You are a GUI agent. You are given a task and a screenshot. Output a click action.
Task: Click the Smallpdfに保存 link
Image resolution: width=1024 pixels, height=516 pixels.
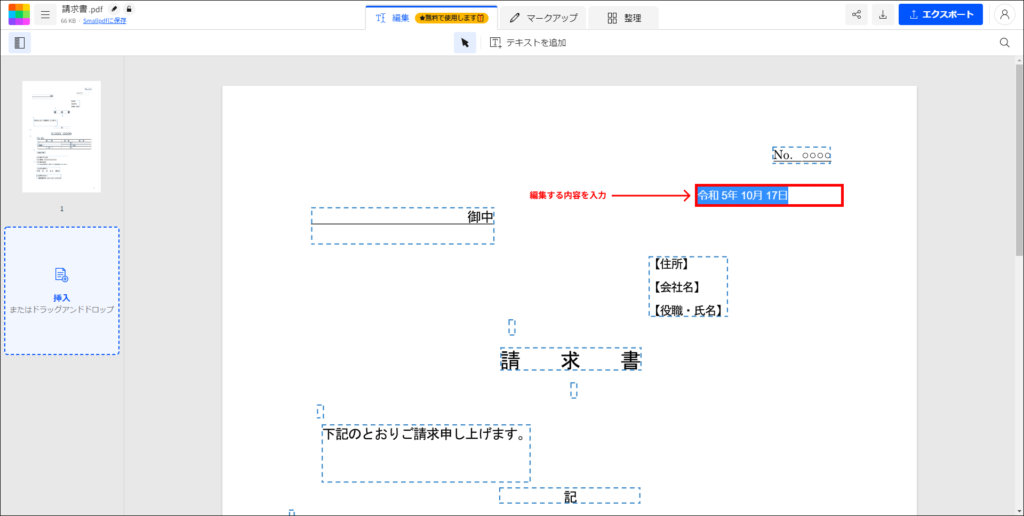pyautogui.click(x=104, y=21)
